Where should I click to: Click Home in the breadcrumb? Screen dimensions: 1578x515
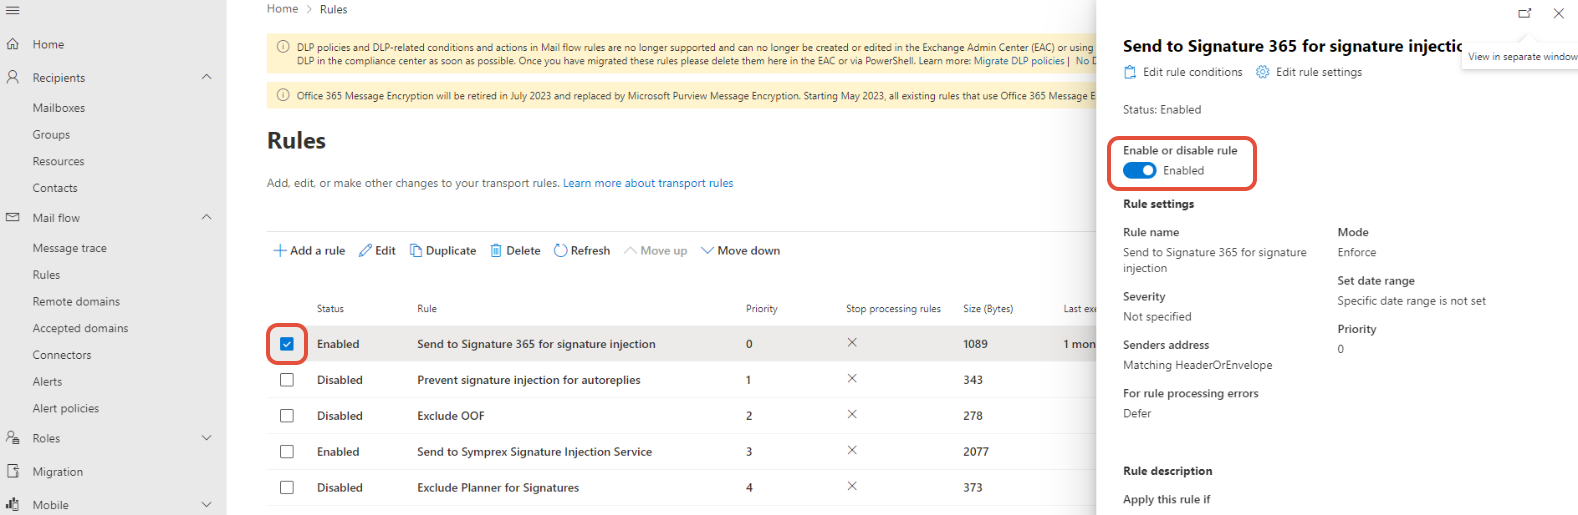pos(282,9)
